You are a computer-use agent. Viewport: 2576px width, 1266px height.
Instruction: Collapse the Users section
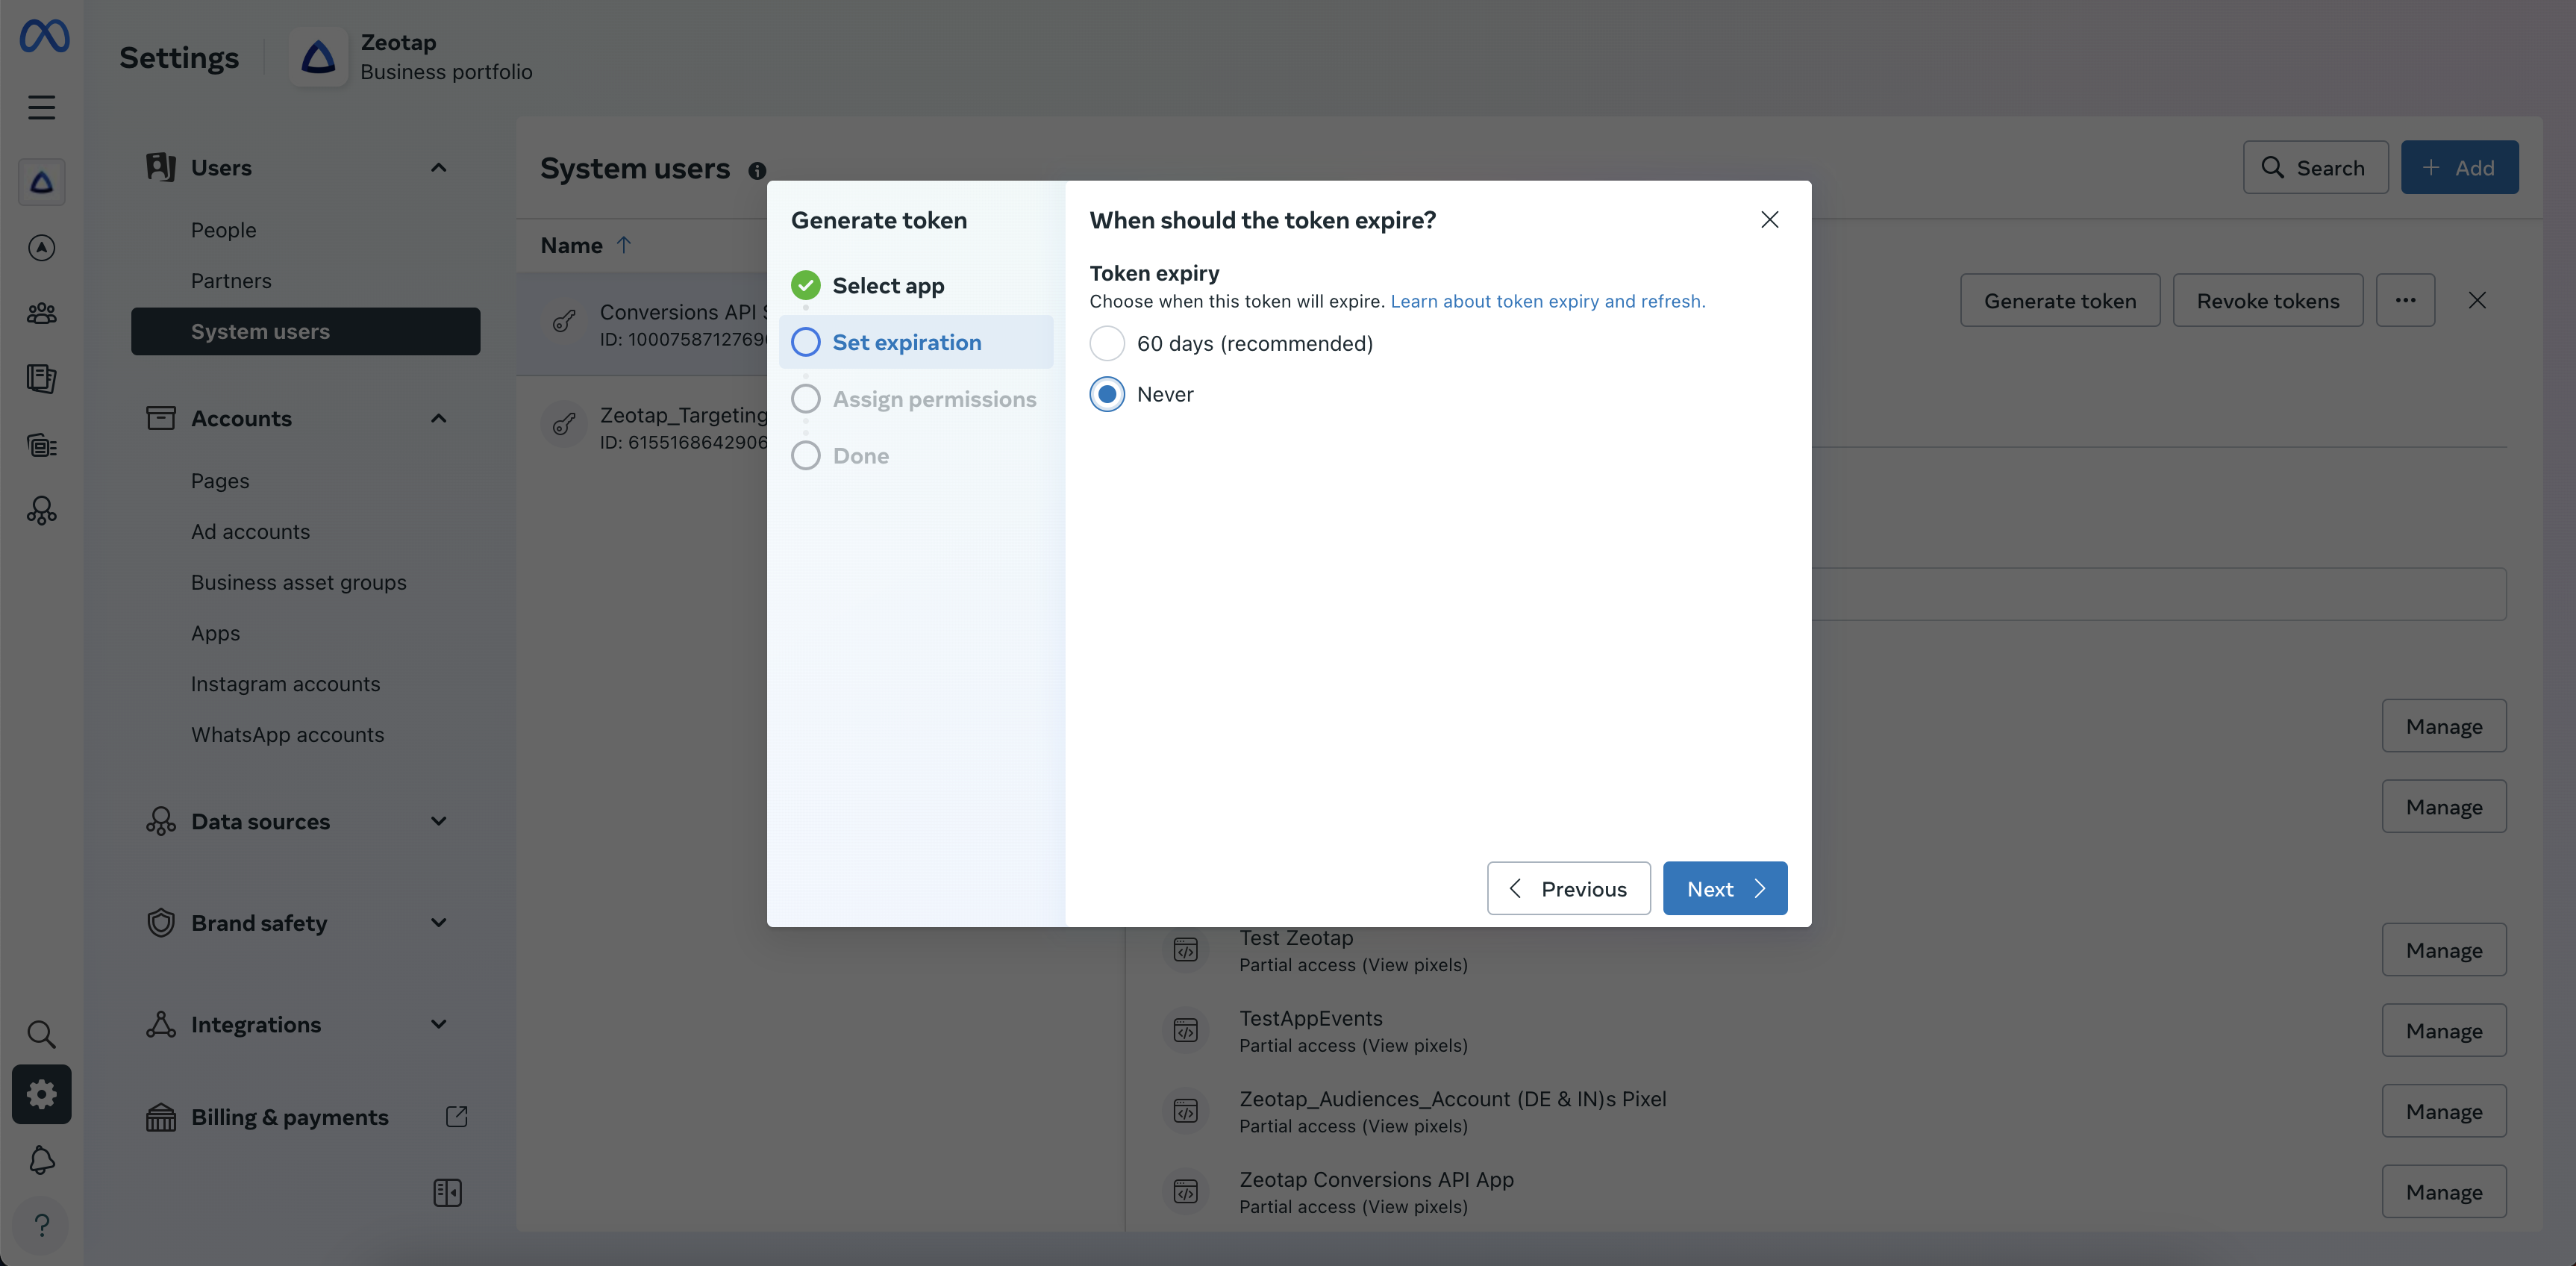[x=438, y=168]
